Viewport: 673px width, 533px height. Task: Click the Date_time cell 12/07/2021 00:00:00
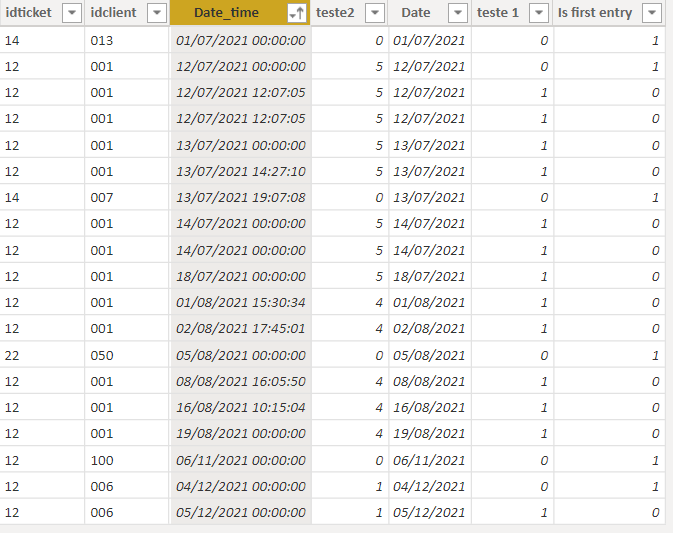(241, 67)
